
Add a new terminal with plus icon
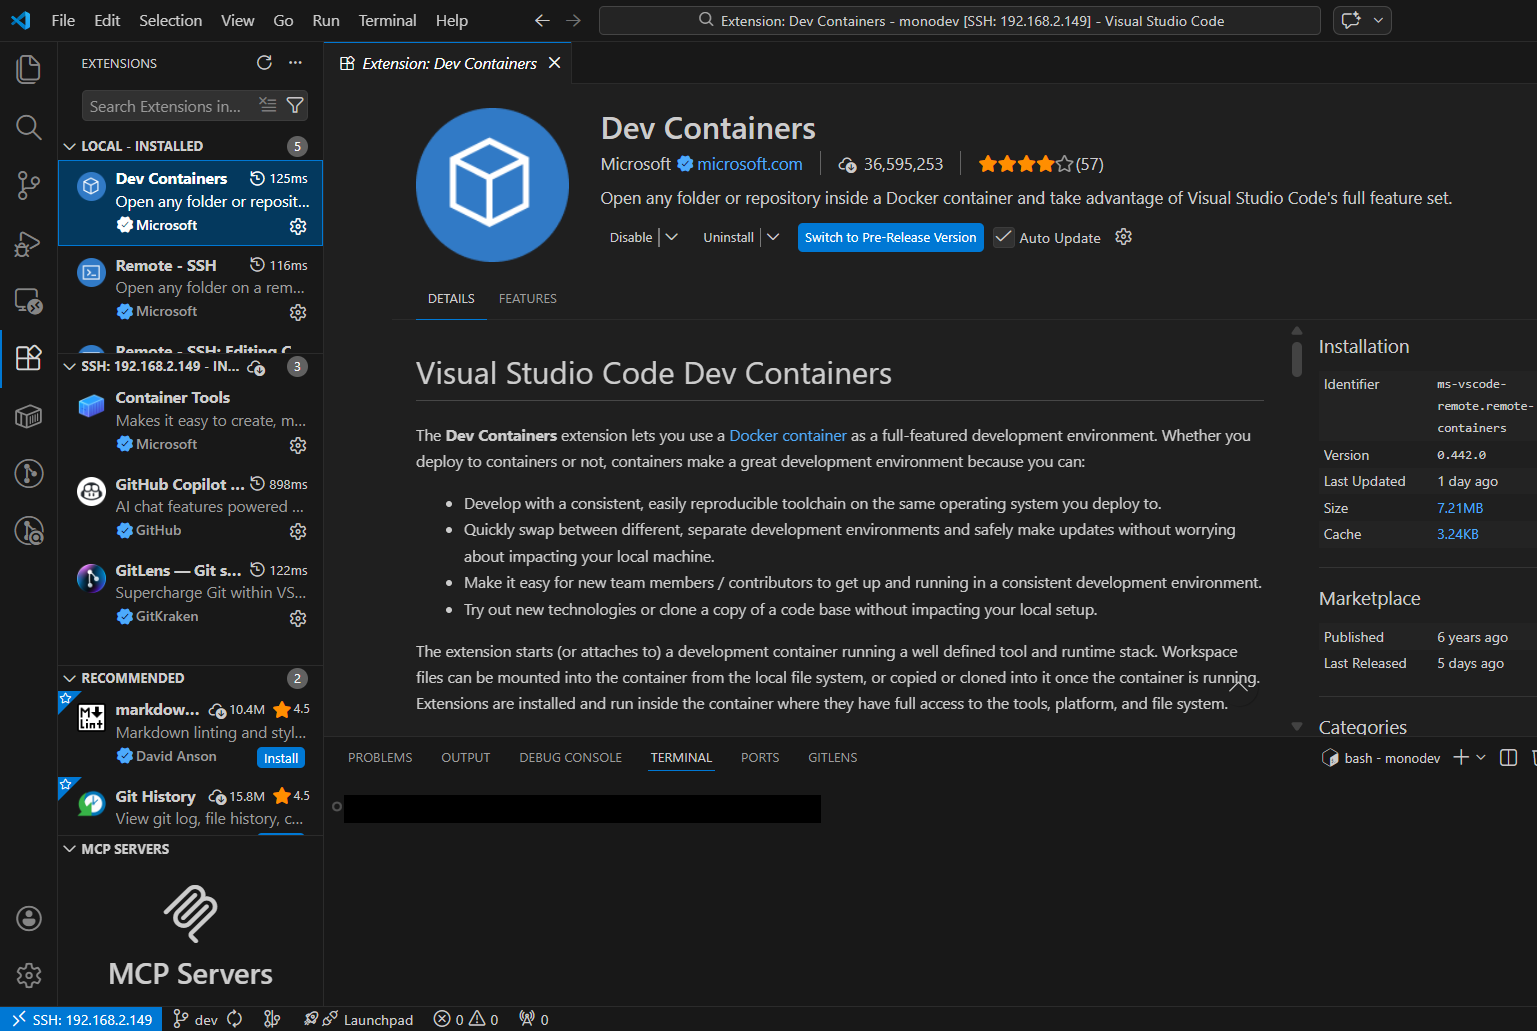(1461, 758)
